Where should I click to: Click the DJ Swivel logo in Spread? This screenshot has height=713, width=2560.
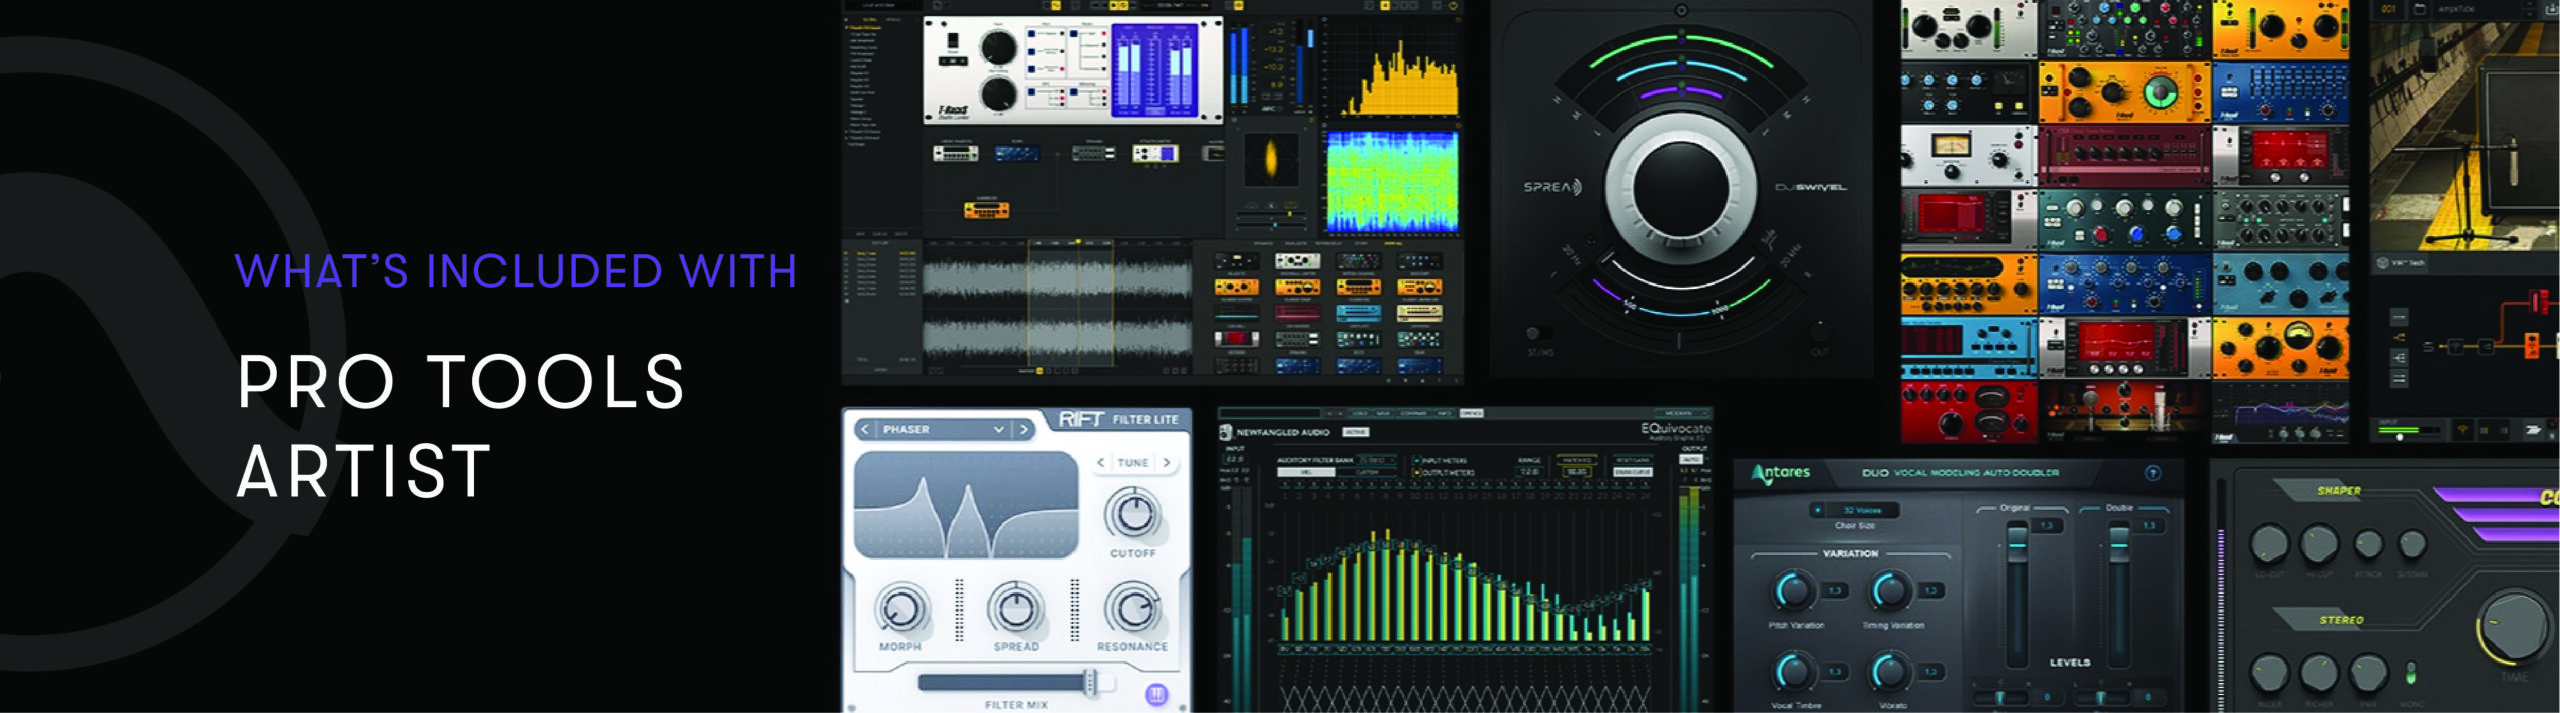[x=1811, y=187]
